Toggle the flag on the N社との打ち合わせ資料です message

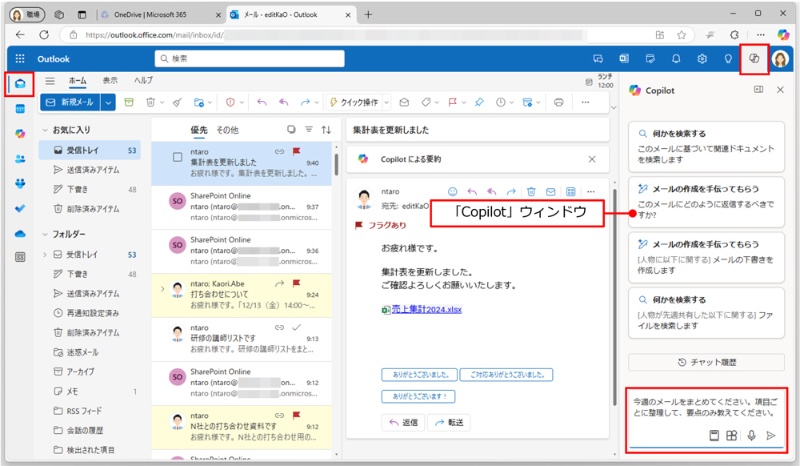(x=296, y=415)
